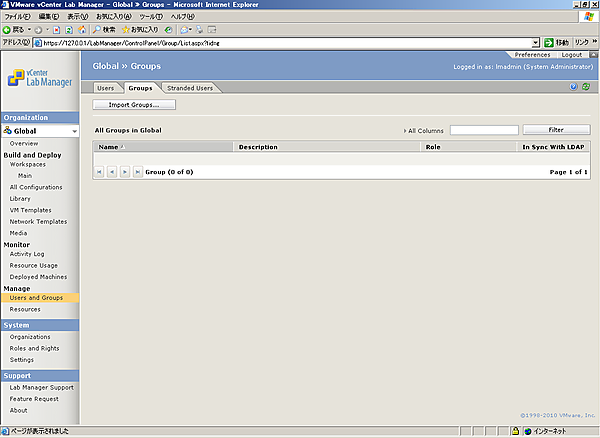Open the Back button history dropdown
Image resolution: width=600 pixels, height=438 pixels.
pyautogui.click(x=29, y=29)
